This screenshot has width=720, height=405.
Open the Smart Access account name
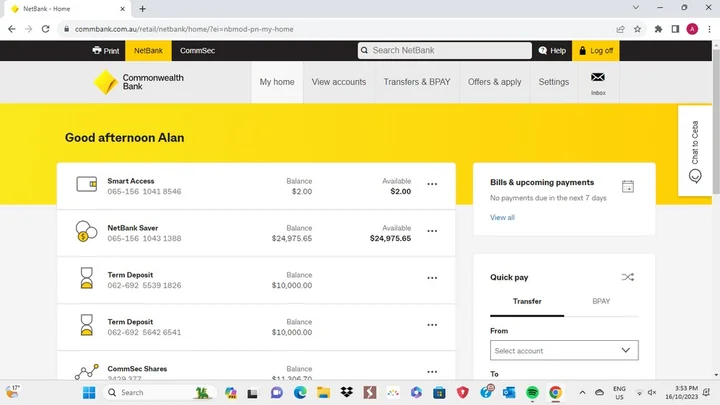coord(131,181)
